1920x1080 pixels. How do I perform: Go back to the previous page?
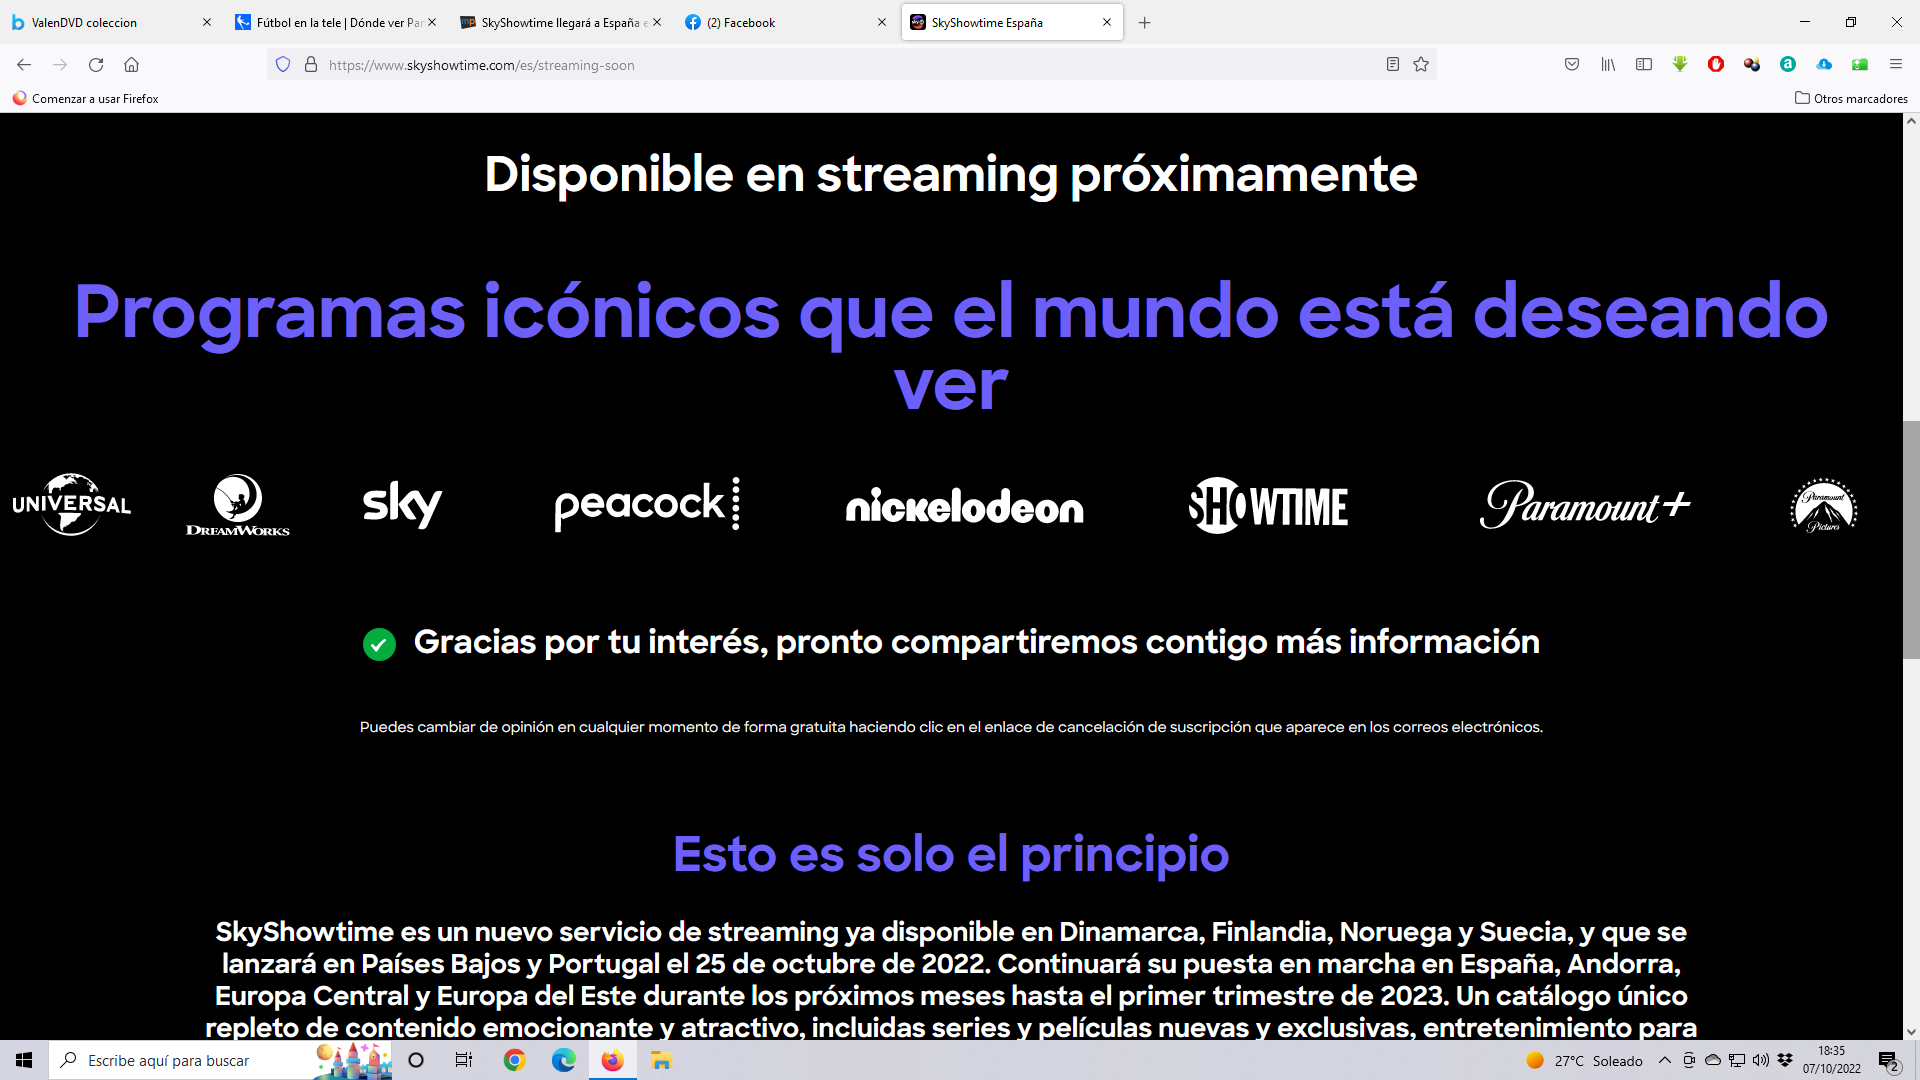point(24,65)
